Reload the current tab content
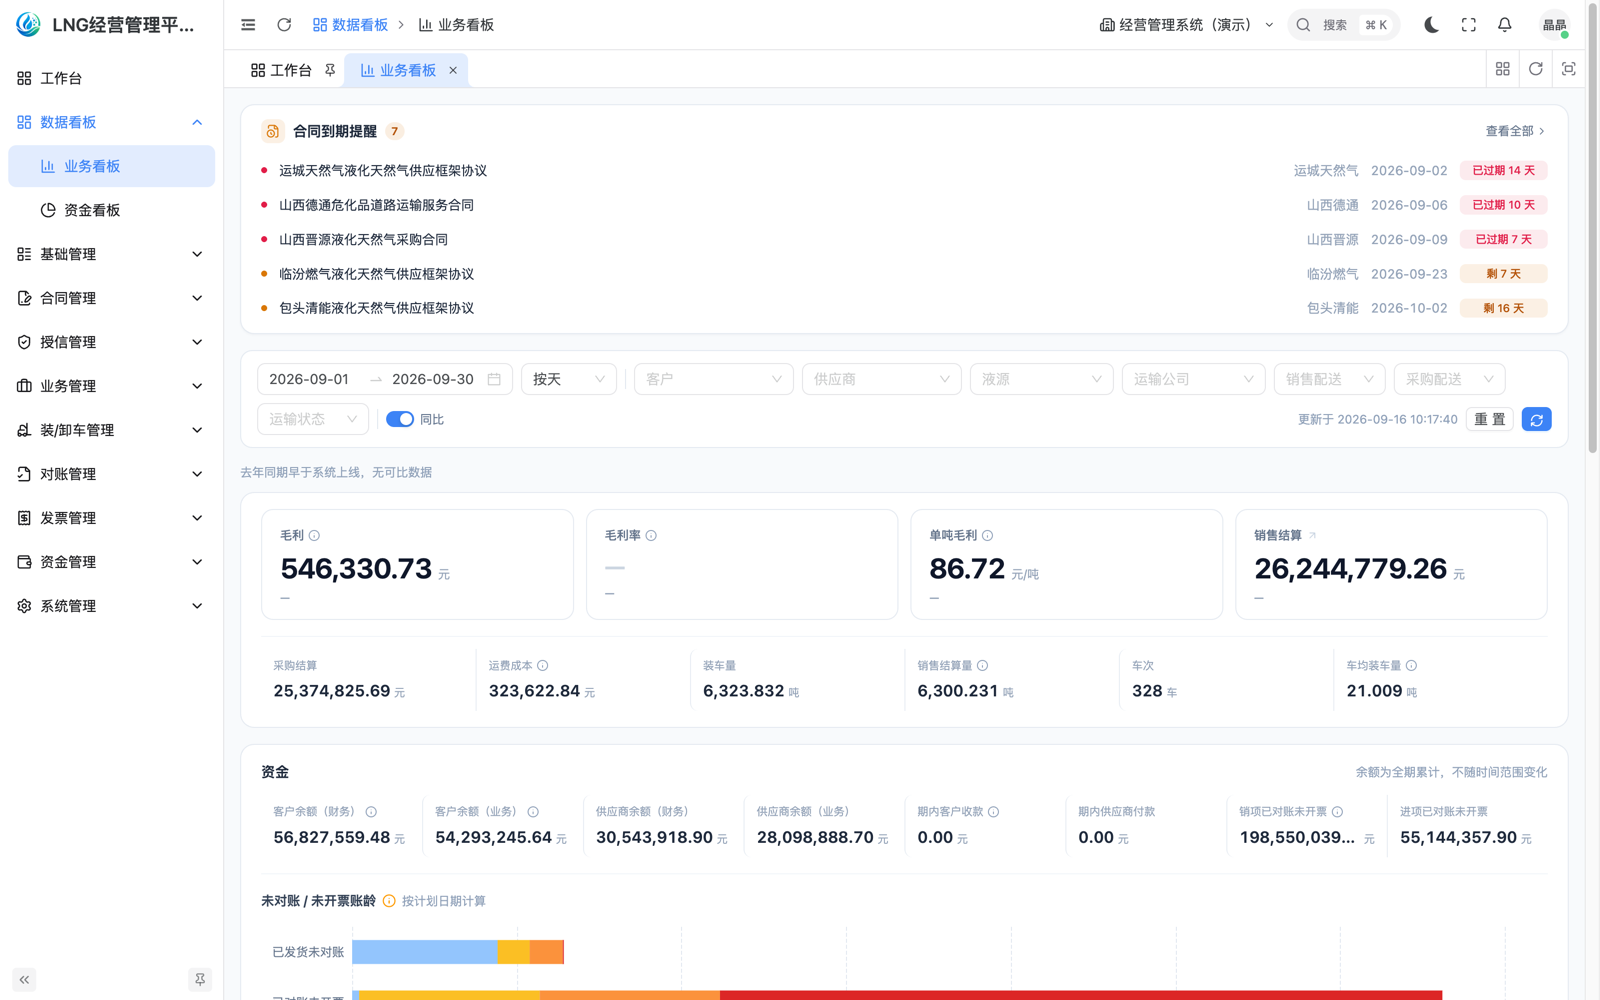Screen dimensions: 1600x1000 [1536, 69]
